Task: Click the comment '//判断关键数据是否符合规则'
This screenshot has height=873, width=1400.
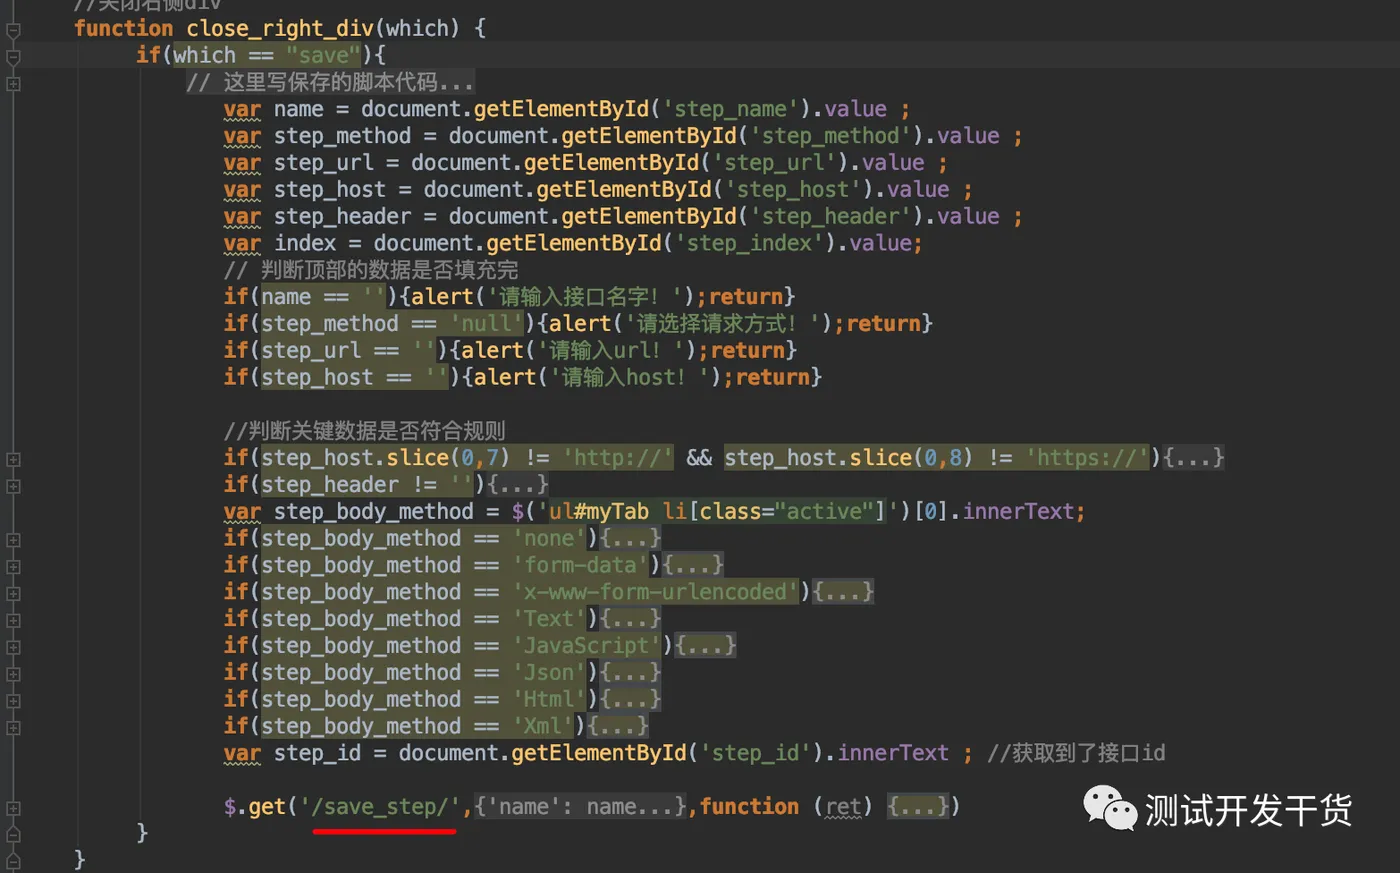Action: (x=365, y=431)
